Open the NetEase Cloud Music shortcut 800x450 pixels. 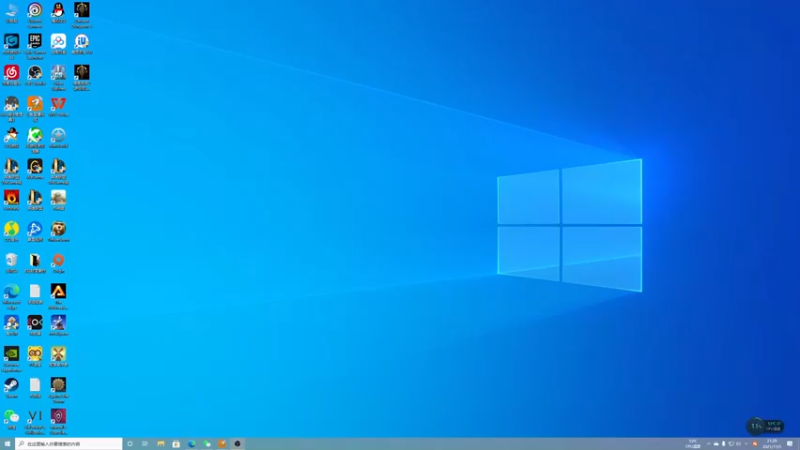pos(11,76)
